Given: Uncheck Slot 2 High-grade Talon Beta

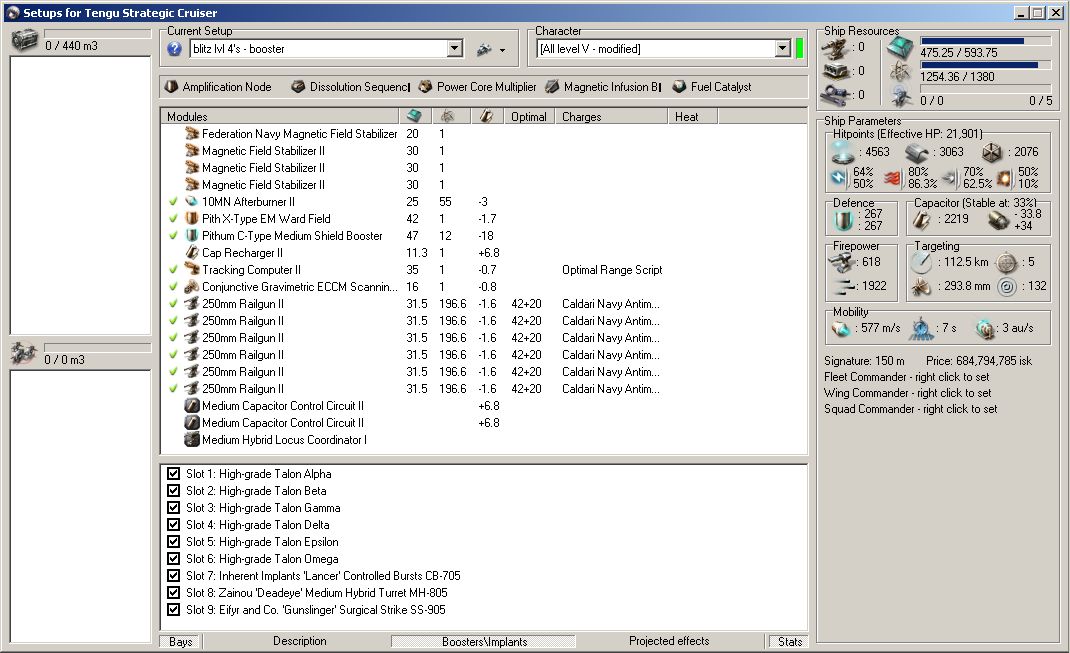Looking at the screenshot, I should point(173,491).
